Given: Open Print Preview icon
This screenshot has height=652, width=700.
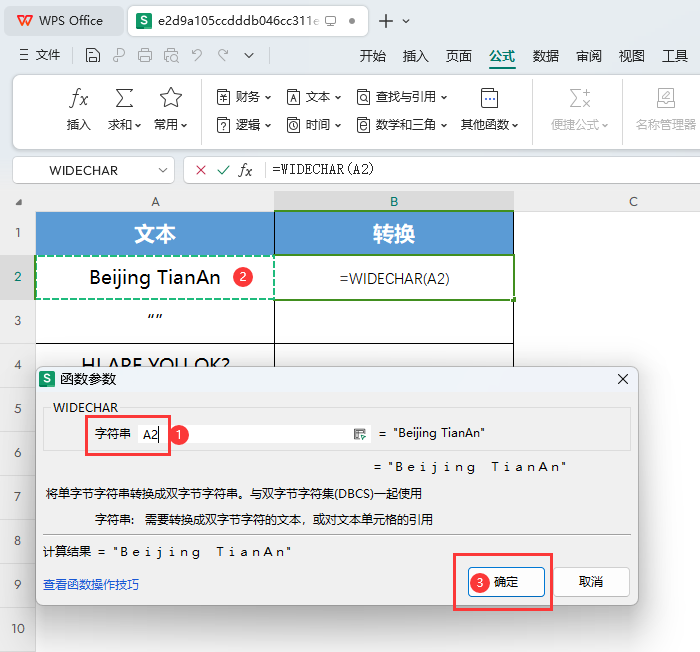Looking at the screenshot, I should (171, 55).
